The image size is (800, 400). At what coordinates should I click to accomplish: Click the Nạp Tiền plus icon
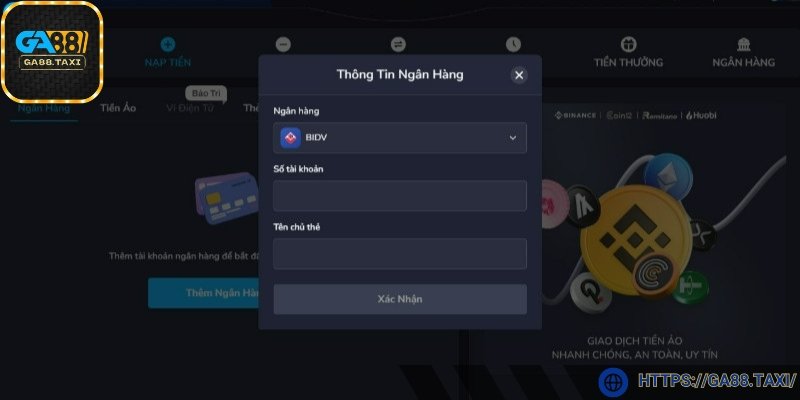pyautogui.click(x=168, y=44)
